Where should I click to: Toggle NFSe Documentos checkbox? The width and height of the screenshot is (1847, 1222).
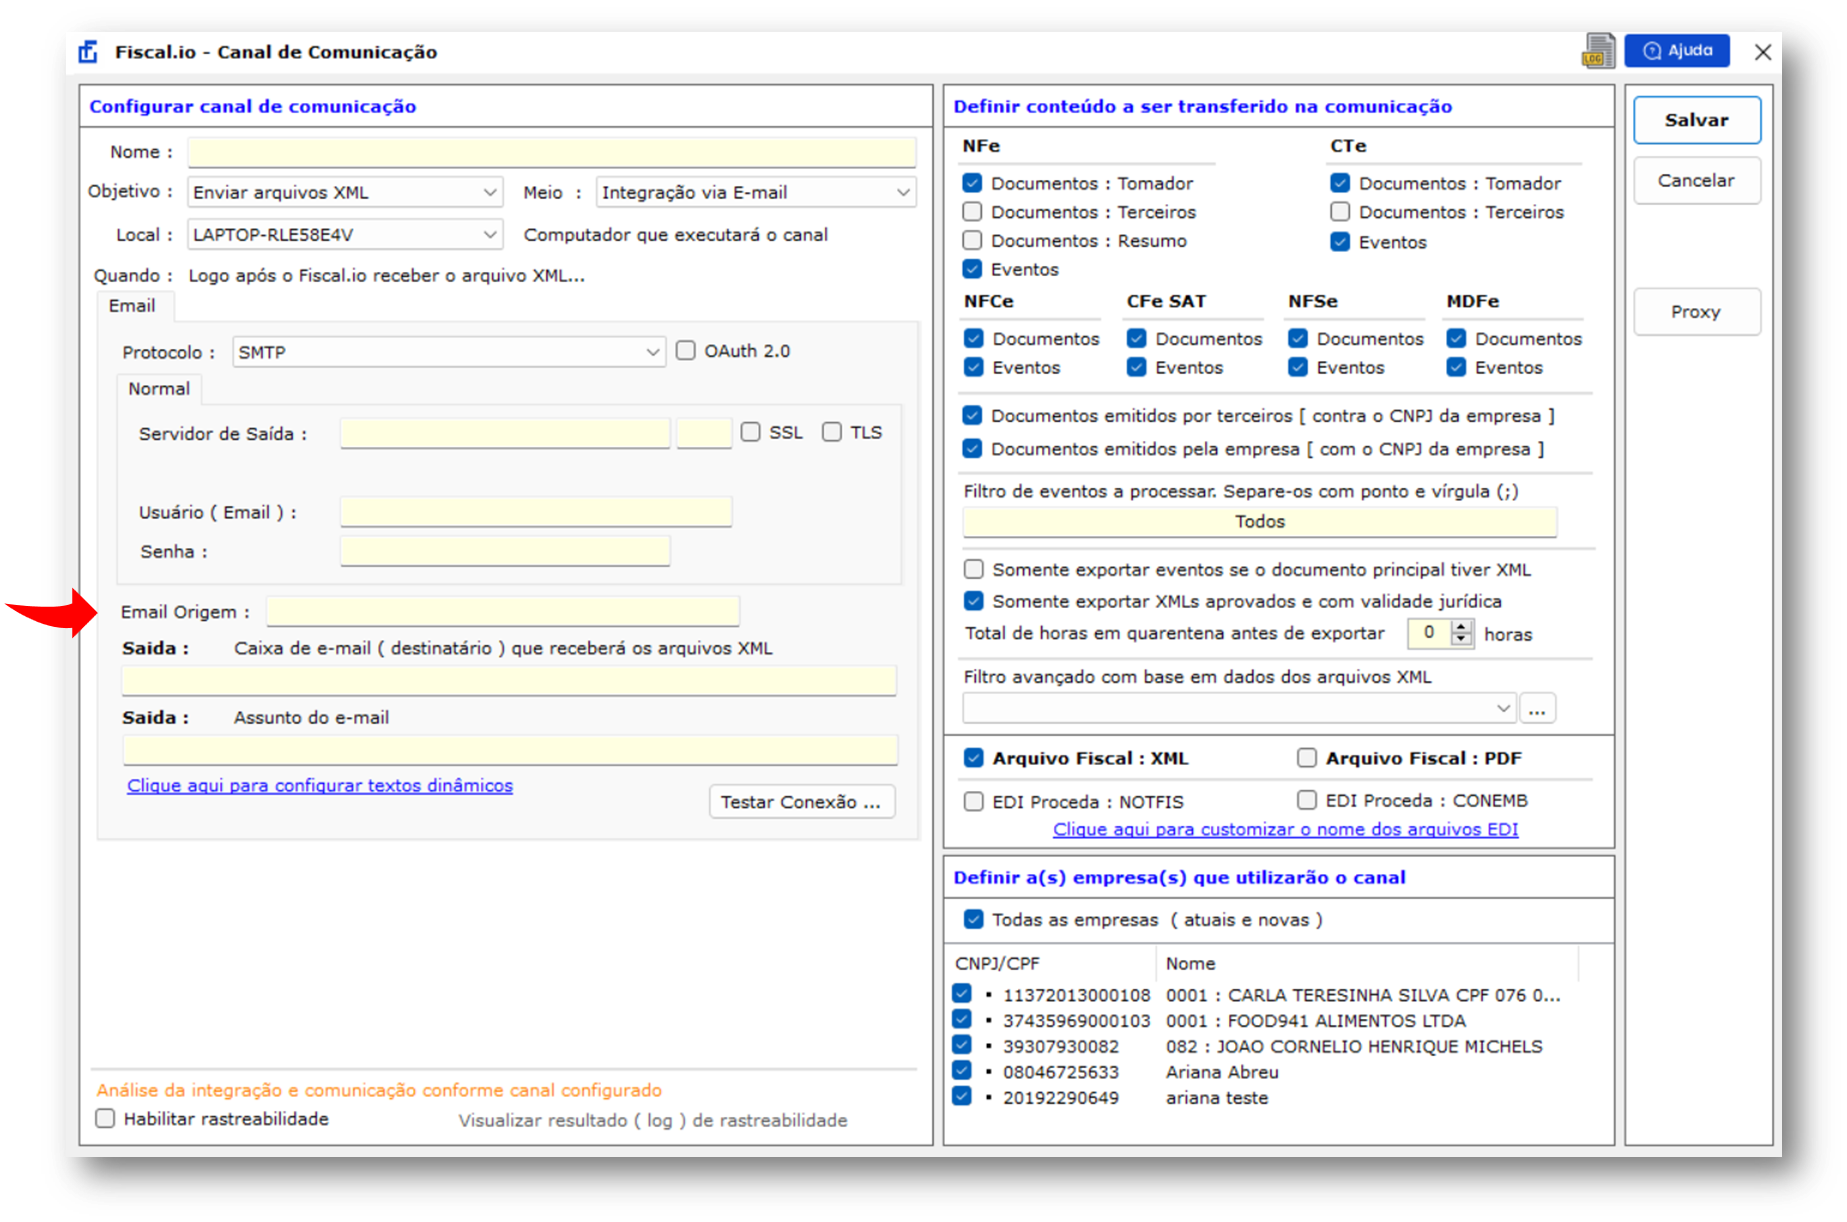(x=1298, y=339)
